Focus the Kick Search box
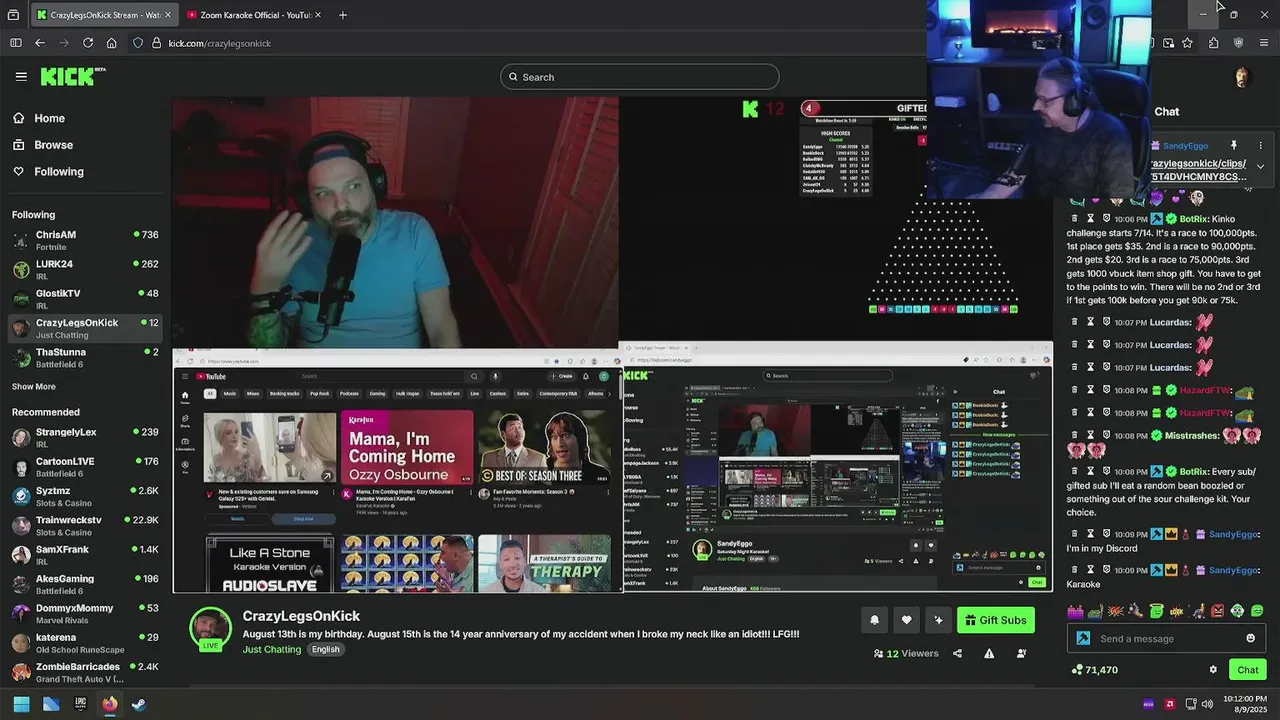 640,77
